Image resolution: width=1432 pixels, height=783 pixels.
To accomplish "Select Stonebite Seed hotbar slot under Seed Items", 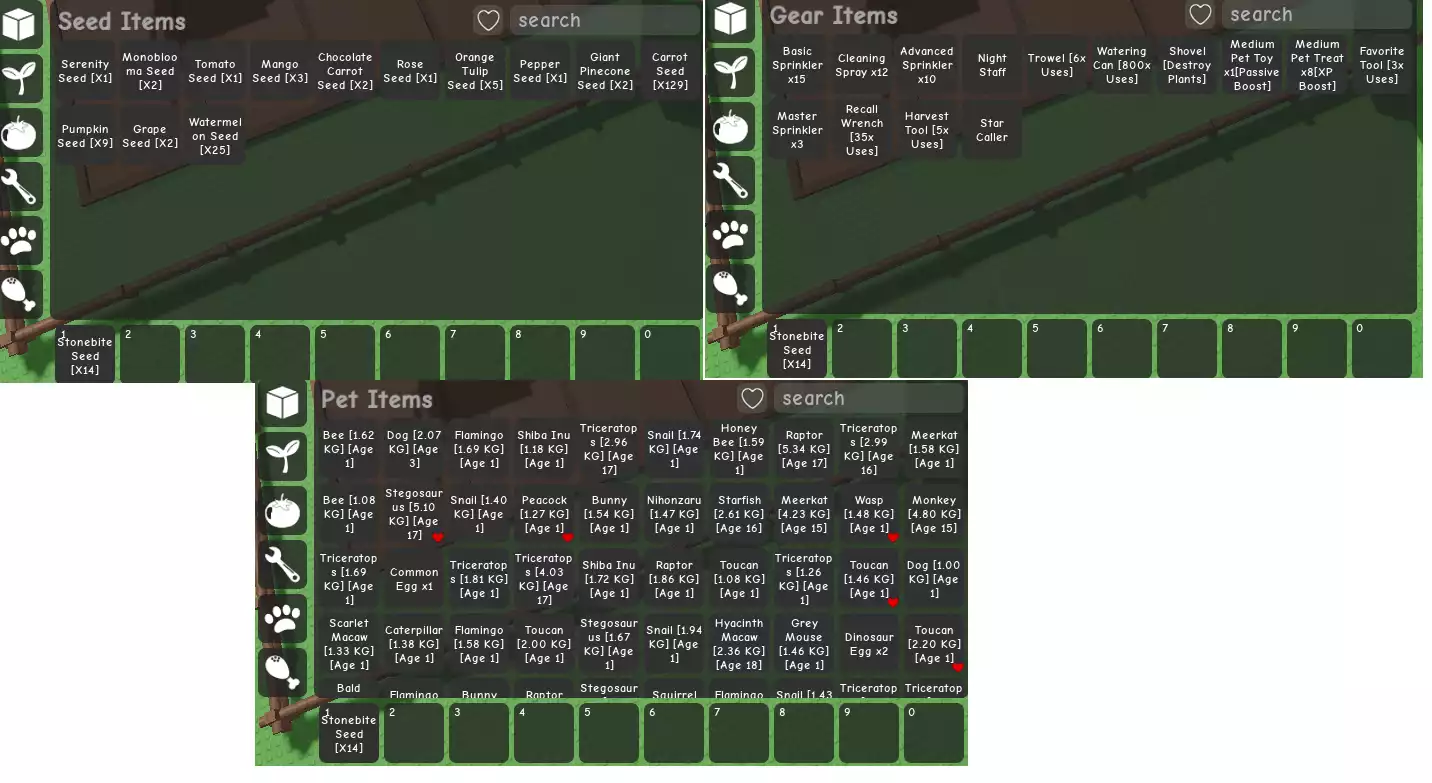I will (85, 355).
